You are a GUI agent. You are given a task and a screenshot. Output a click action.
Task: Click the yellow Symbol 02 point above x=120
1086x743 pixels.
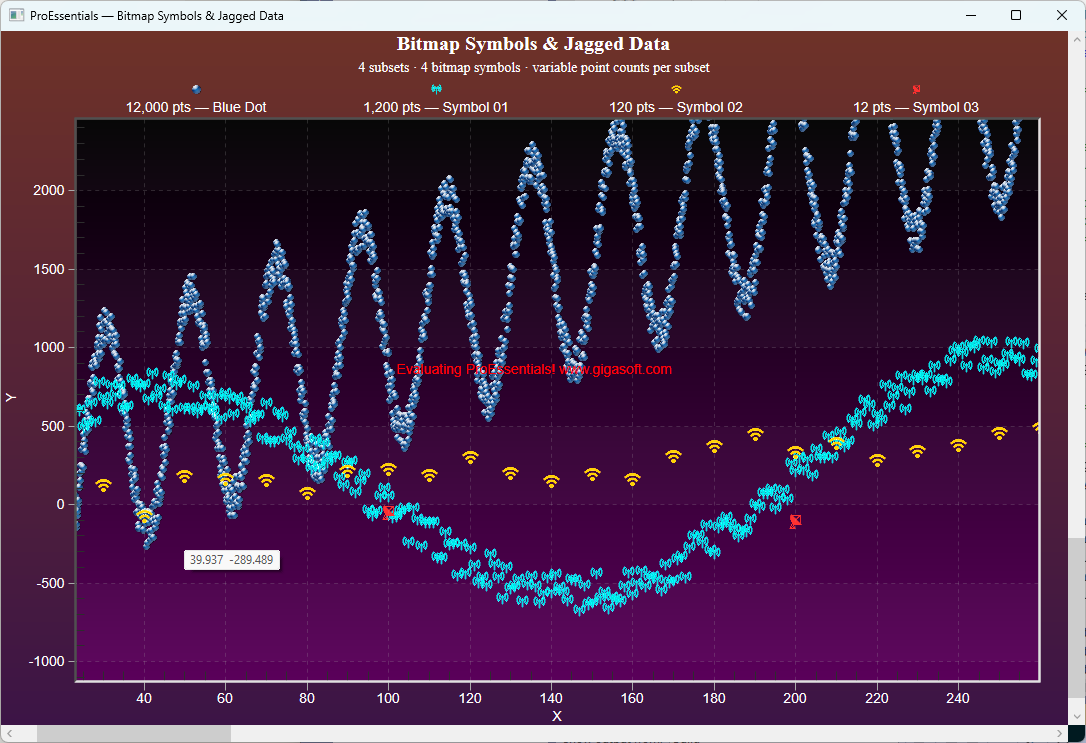point(470,457)
